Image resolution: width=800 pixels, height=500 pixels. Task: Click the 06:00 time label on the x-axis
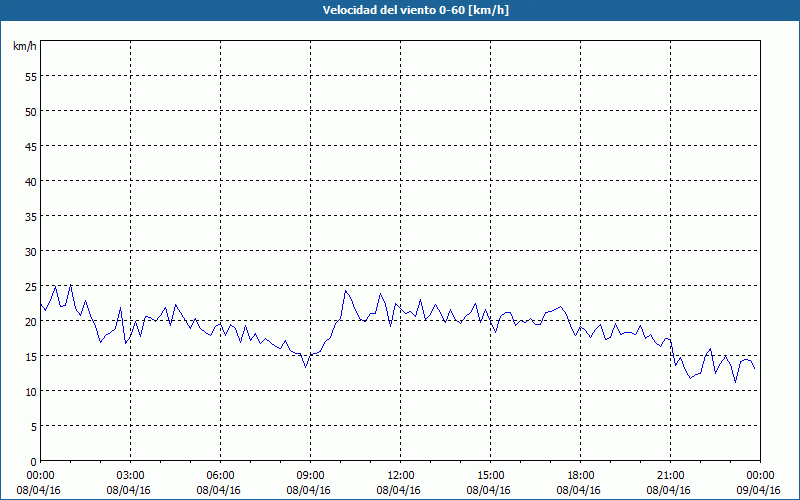click(220, 476)
